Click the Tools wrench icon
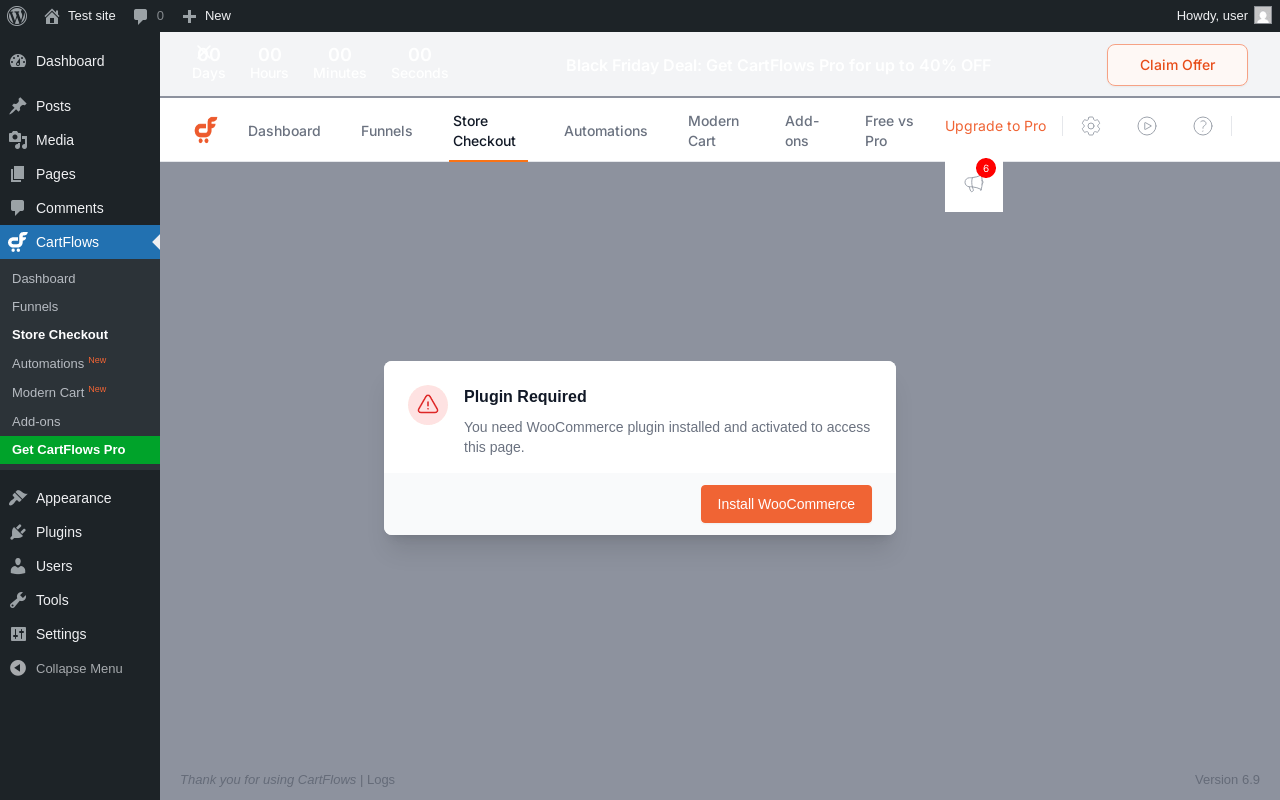 18,600
